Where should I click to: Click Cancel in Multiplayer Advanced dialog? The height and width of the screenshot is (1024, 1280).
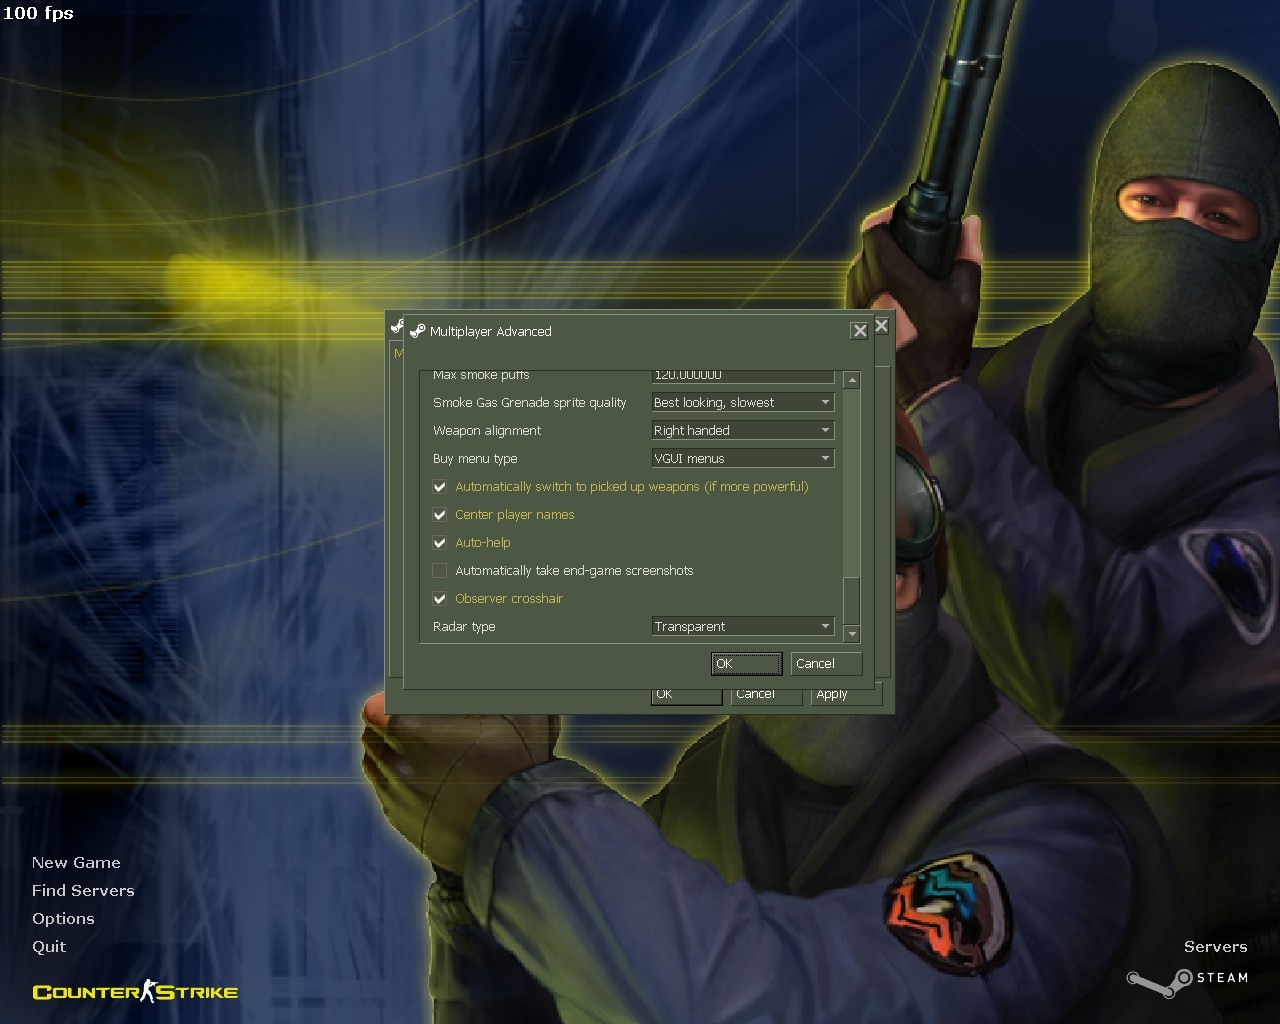pos(826,664)
